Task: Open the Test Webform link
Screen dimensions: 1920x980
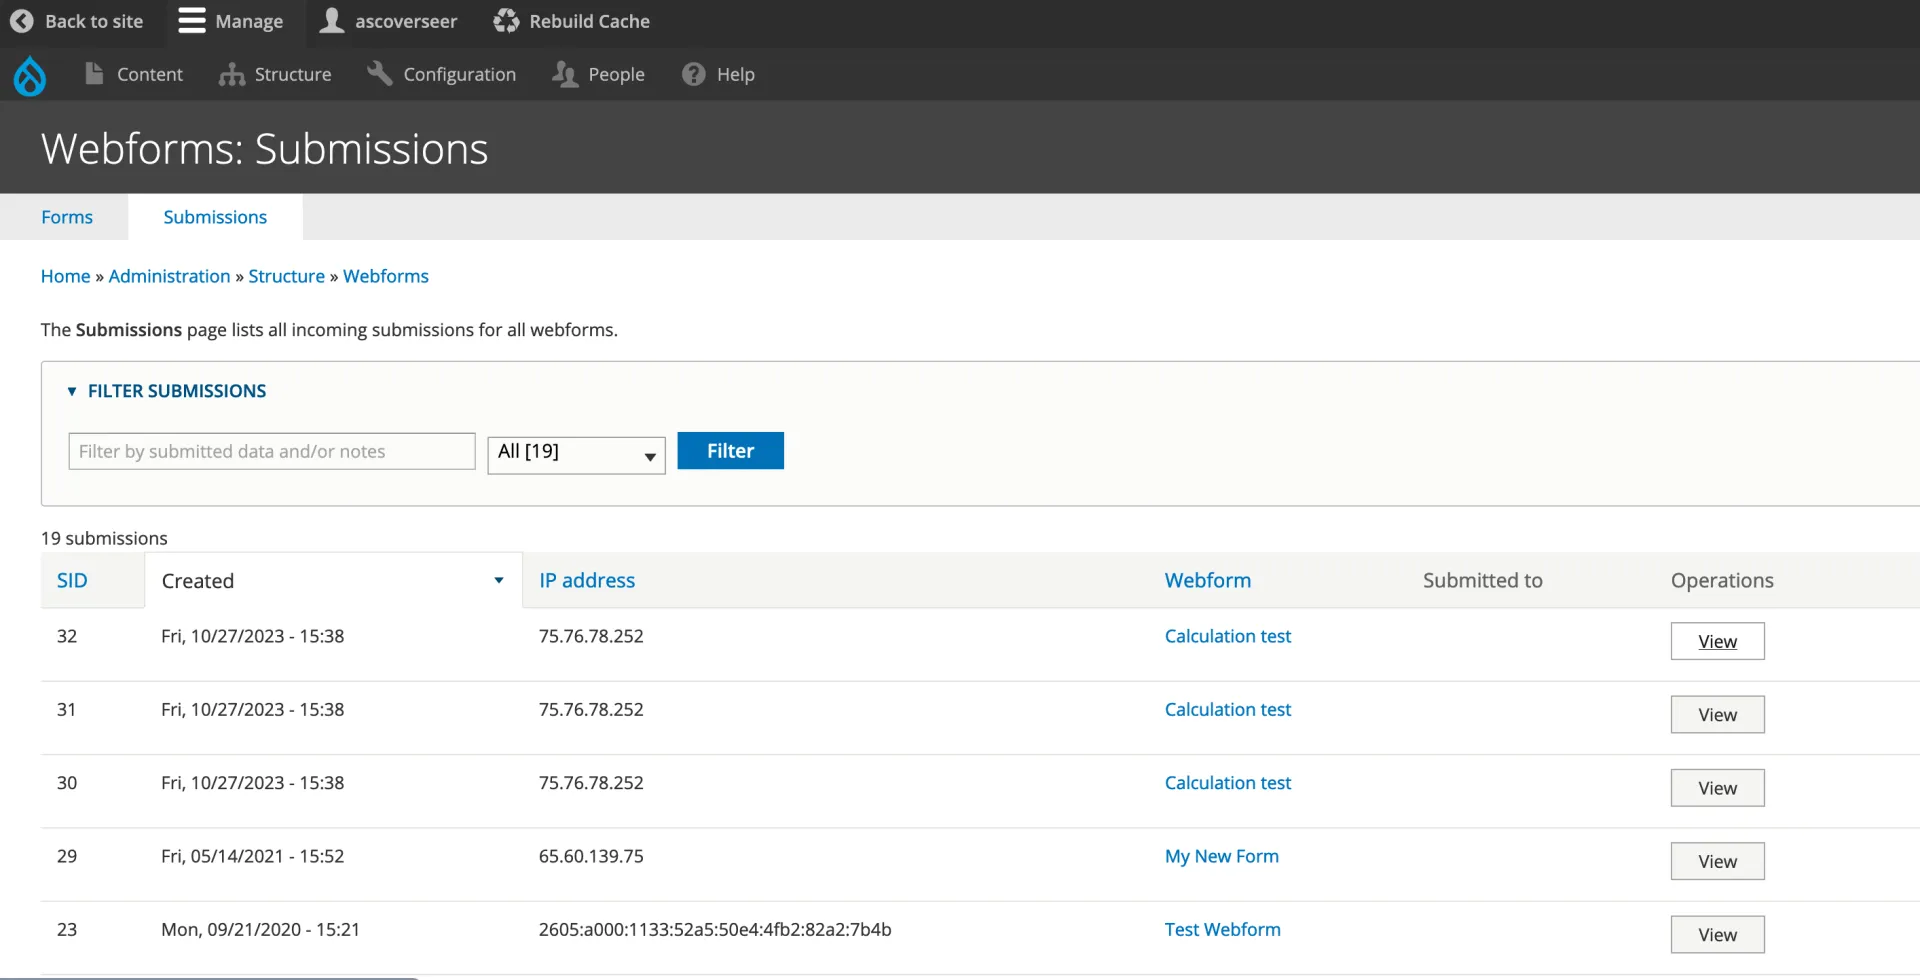Action: point(1222,929)
